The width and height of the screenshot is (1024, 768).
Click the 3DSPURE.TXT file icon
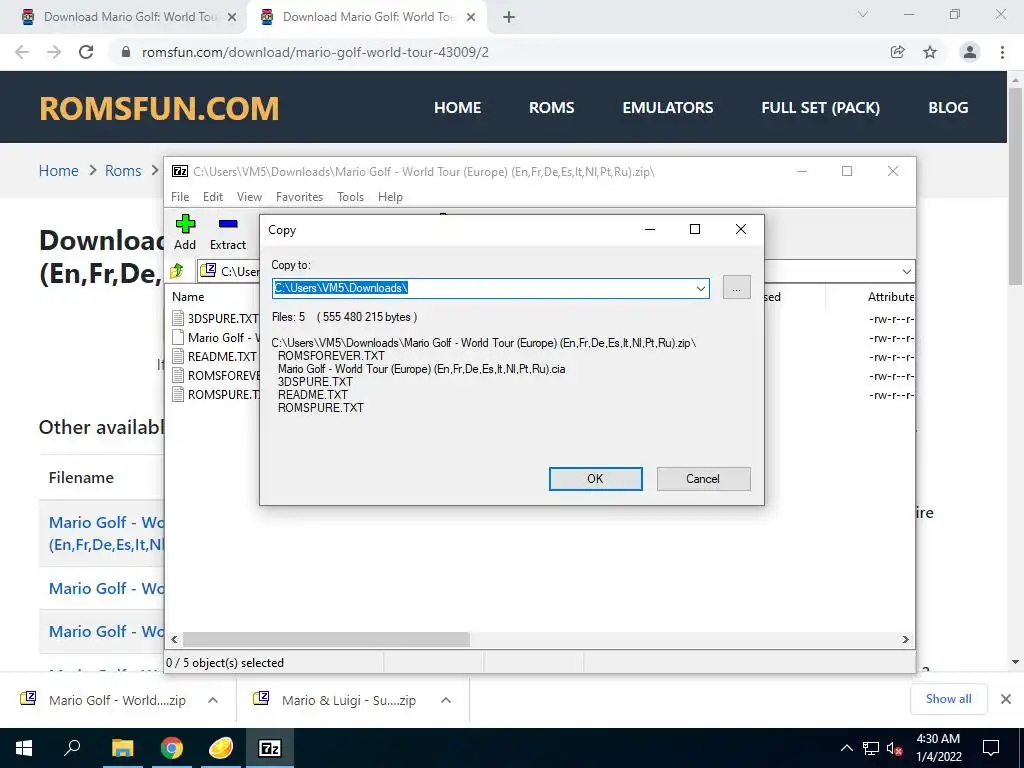[178, 318]
